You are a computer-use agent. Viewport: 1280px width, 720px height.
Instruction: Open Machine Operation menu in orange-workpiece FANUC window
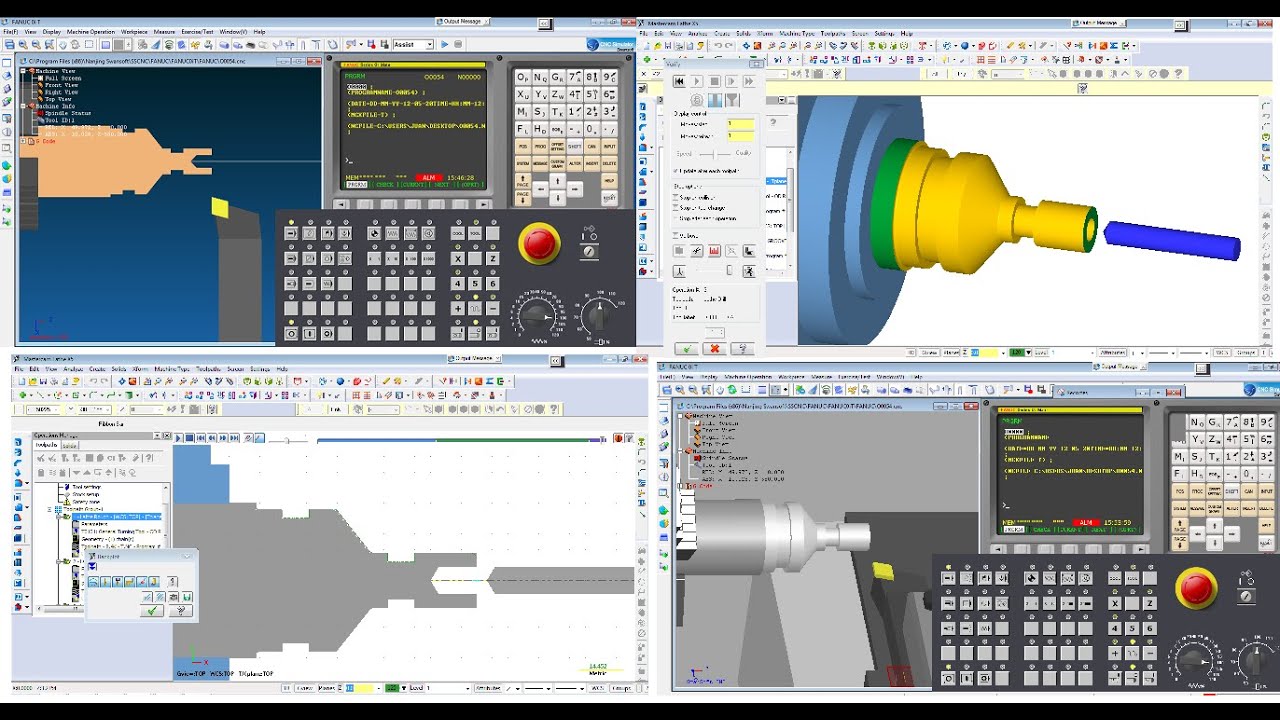point(91,32)
